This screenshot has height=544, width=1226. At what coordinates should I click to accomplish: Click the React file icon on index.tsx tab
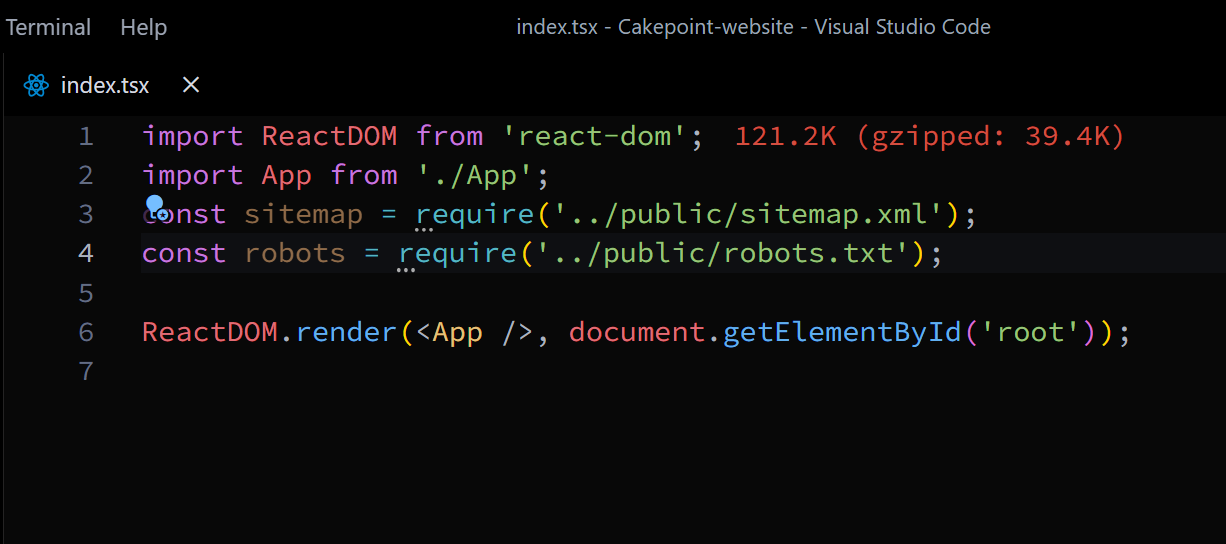(x=37, y=86)
